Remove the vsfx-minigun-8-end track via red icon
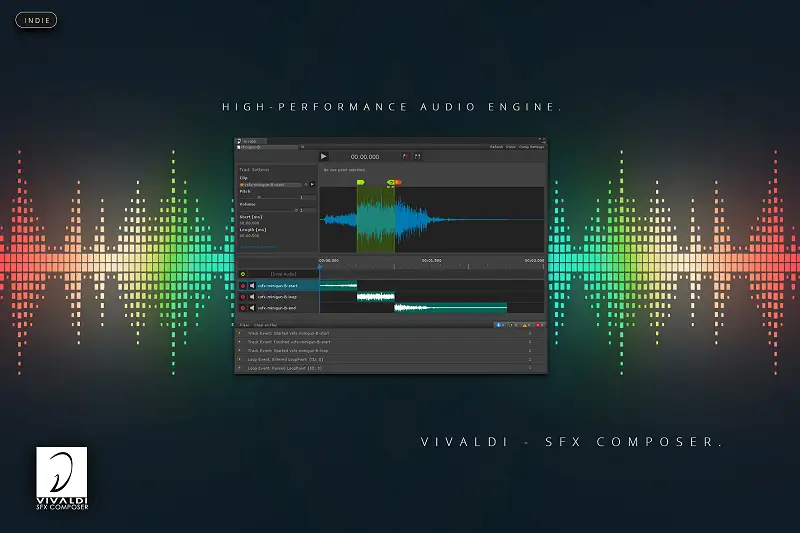The height and width of the screenshot is (533, 800). [x=243, y=308]
